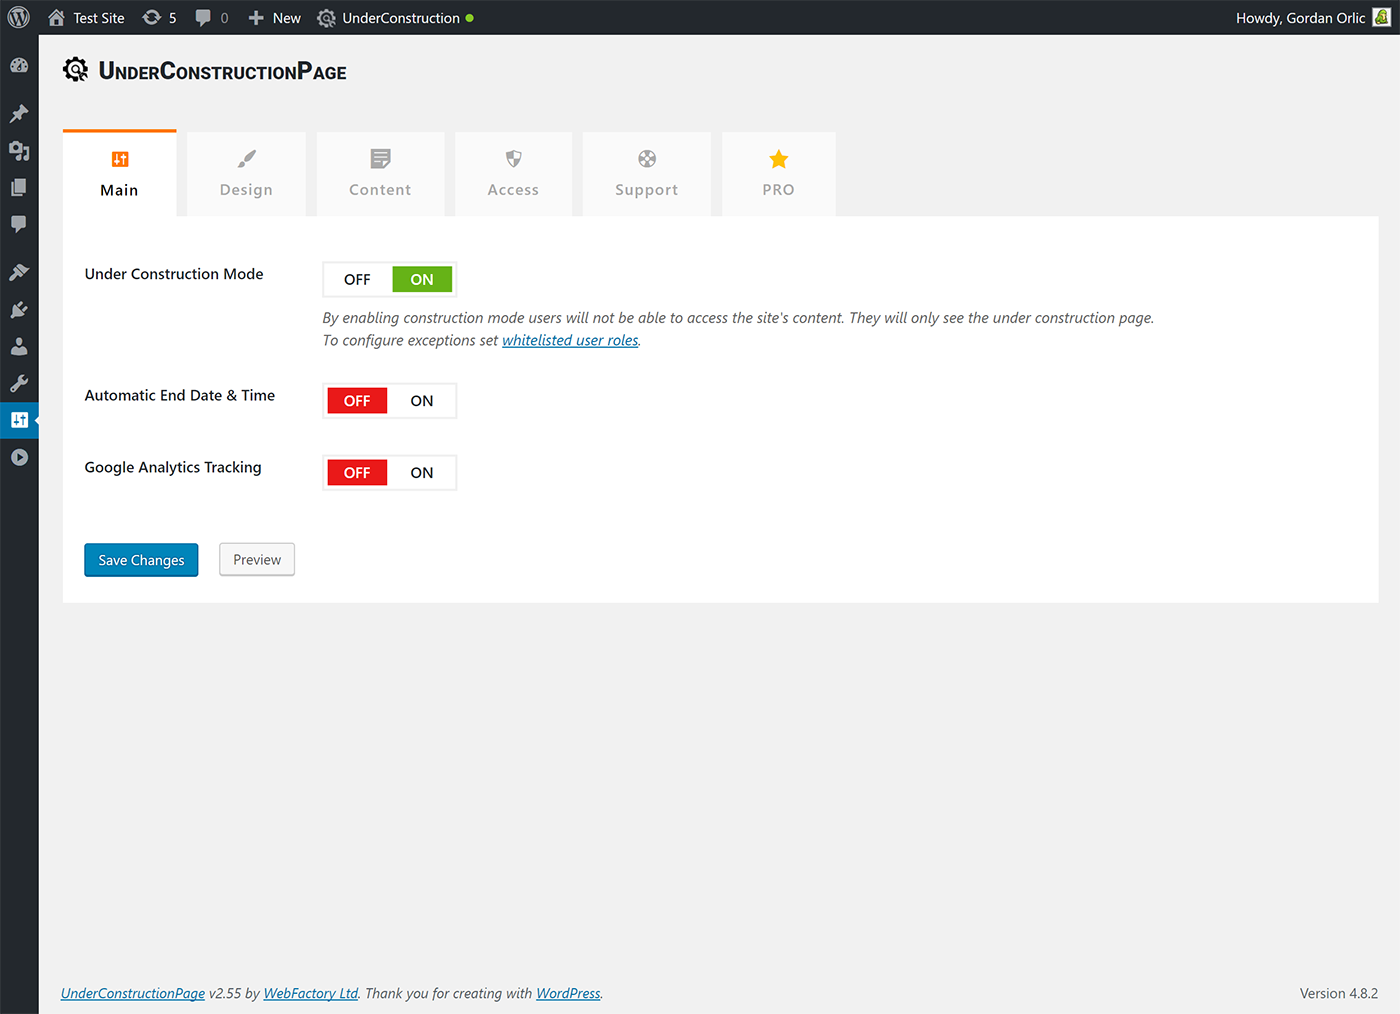Switch to the PRO tab
The width and height of the screenshot is (1400, 1014).
pos(779,174)
